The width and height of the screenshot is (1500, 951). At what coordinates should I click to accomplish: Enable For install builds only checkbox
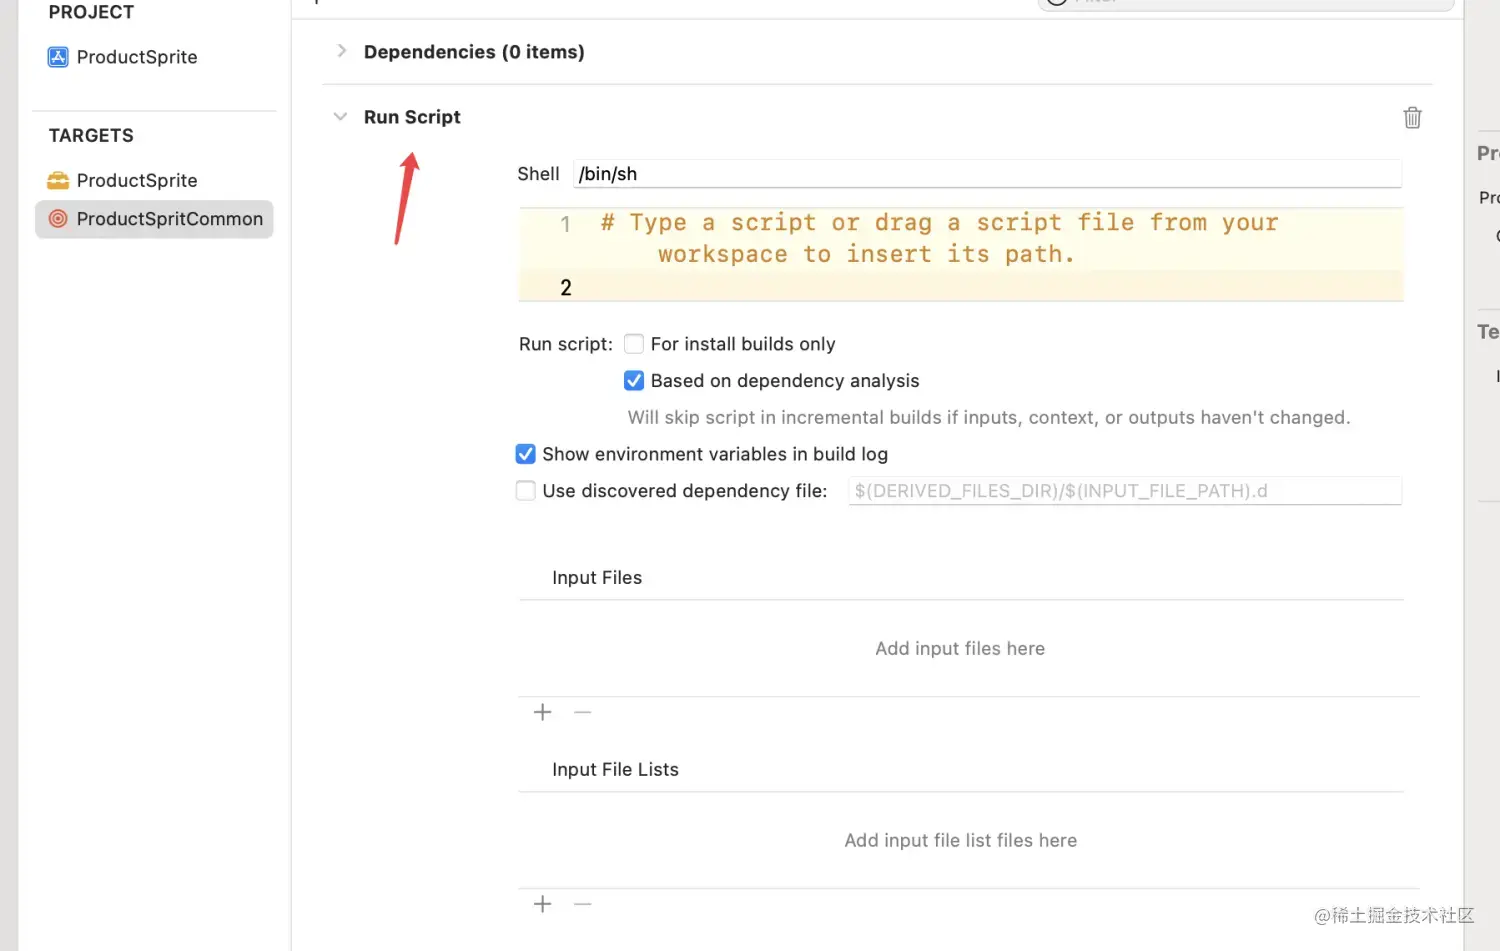pyautogui.click(x=634, y=344)
